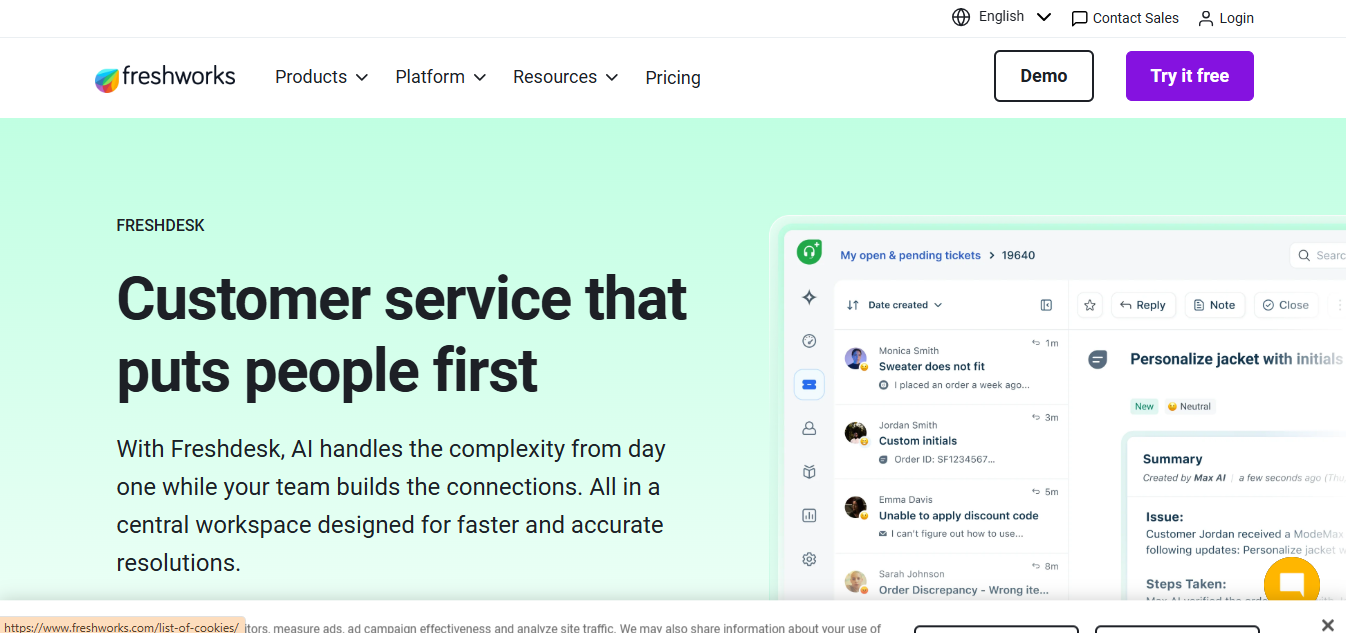Click the sparkle AI icon in sidebar
Image resolution: width=1346 pixels, height=633 pixels.
810,297
